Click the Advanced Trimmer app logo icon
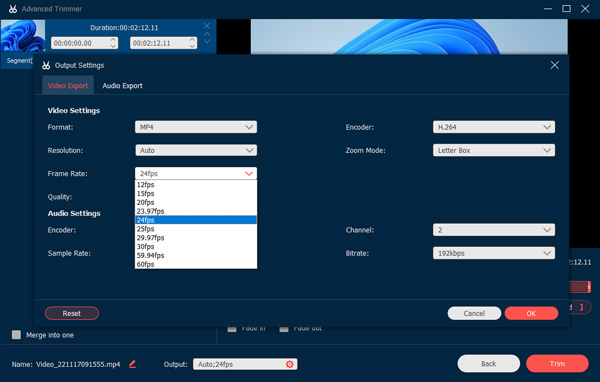Image resolution: width=600 pixels, height=382 pixels. [13, 9]
